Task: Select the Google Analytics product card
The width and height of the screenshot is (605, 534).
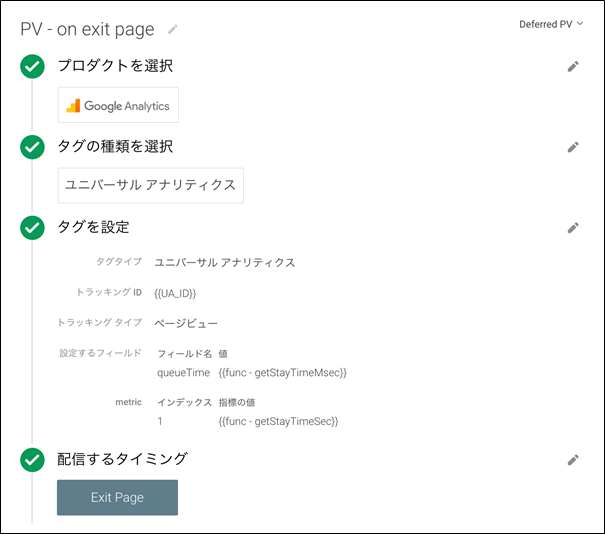Action: [118, 105]
